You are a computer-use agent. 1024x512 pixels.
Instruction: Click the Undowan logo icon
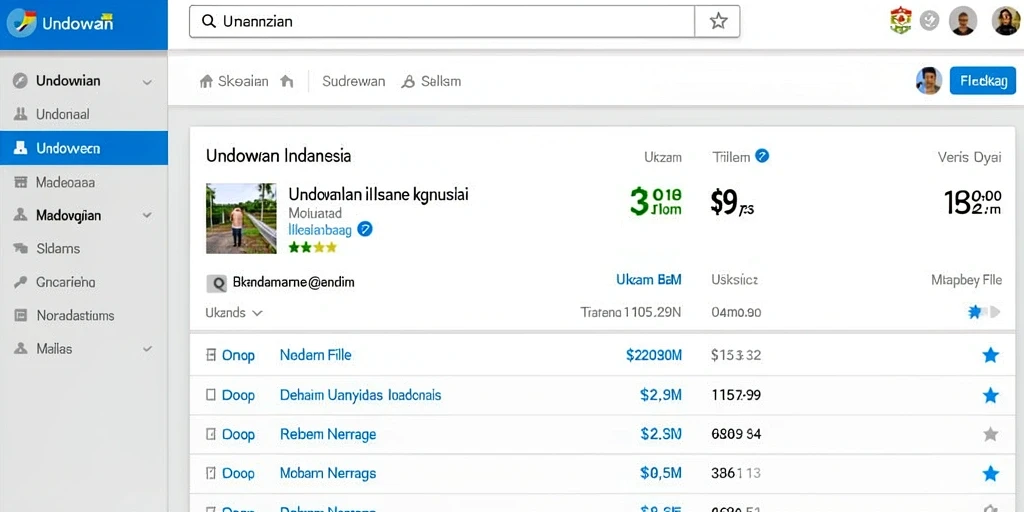point(22,24)
